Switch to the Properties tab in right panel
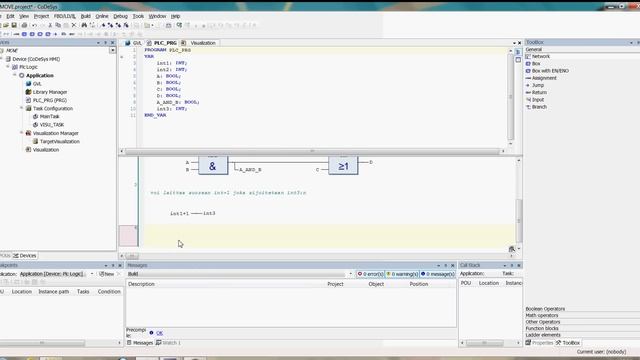The width and height of the screenshot is (640, 360). pos(539,343)
